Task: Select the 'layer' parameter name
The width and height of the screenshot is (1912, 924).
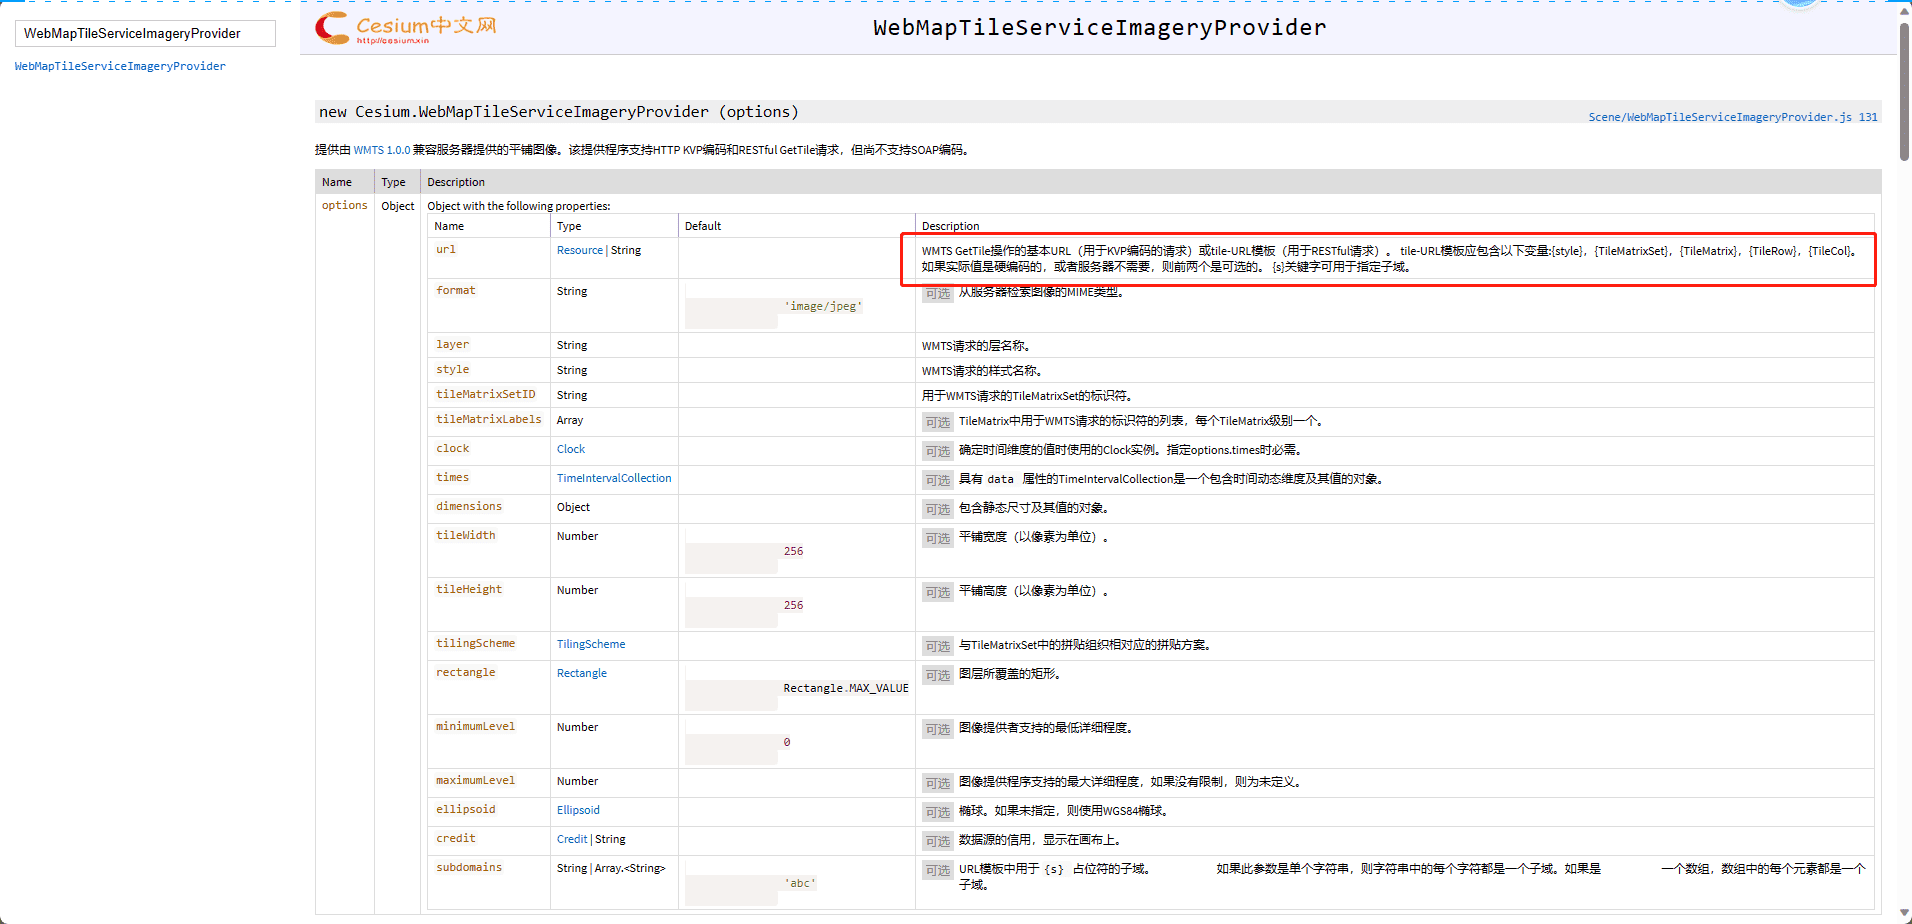Action: [x=452, y=344]
